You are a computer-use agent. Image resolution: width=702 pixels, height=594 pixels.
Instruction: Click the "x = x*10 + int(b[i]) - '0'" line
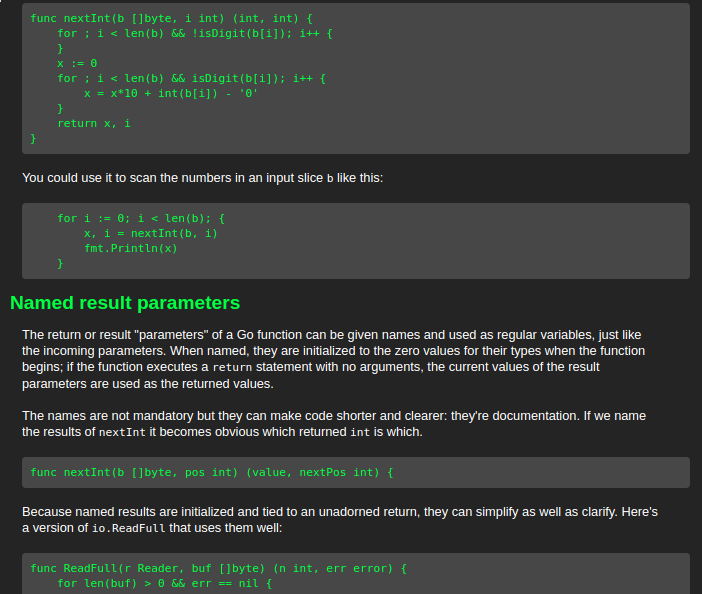172,93
